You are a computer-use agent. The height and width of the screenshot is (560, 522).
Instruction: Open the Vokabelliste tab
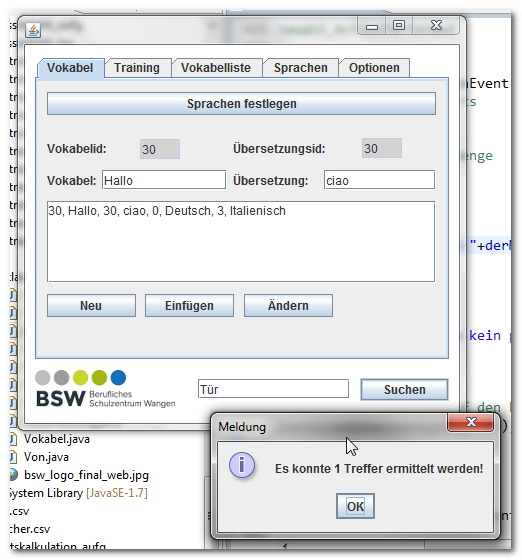click(x=216, y=68)
